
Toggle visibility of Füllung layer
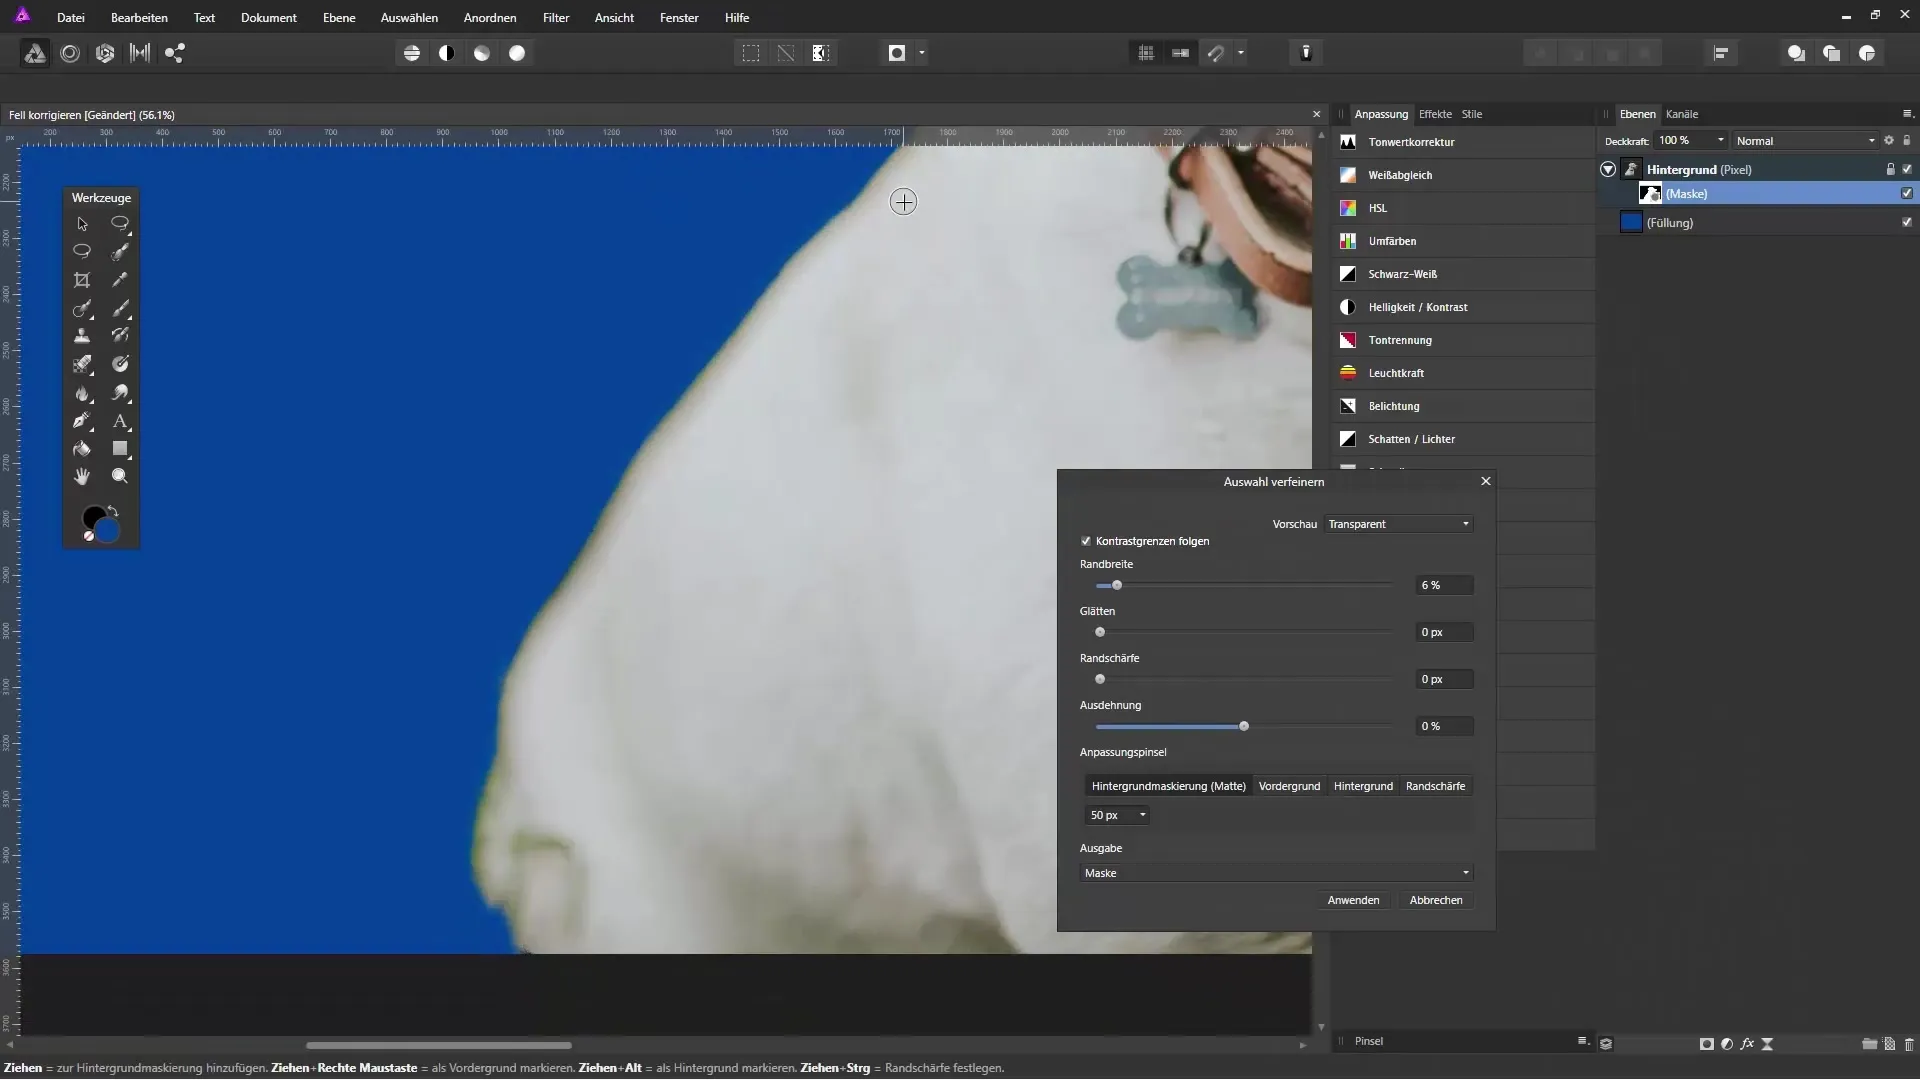coord(1907,222)
